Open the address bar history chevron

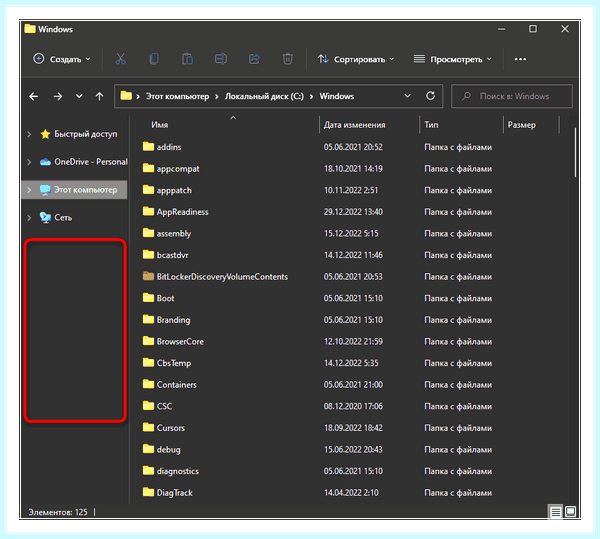click(x=408, y=96)
